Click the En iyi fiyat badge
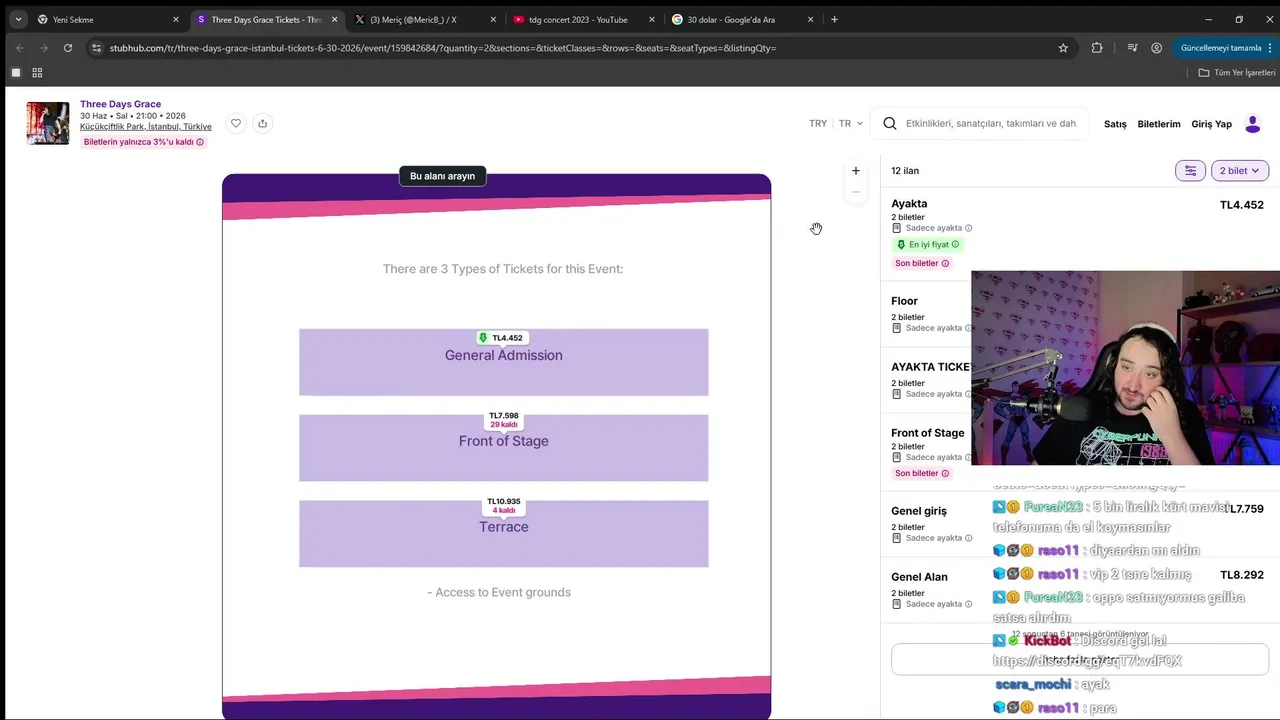The width and height of the screenshot is (1280, 720). pos(927,245)
